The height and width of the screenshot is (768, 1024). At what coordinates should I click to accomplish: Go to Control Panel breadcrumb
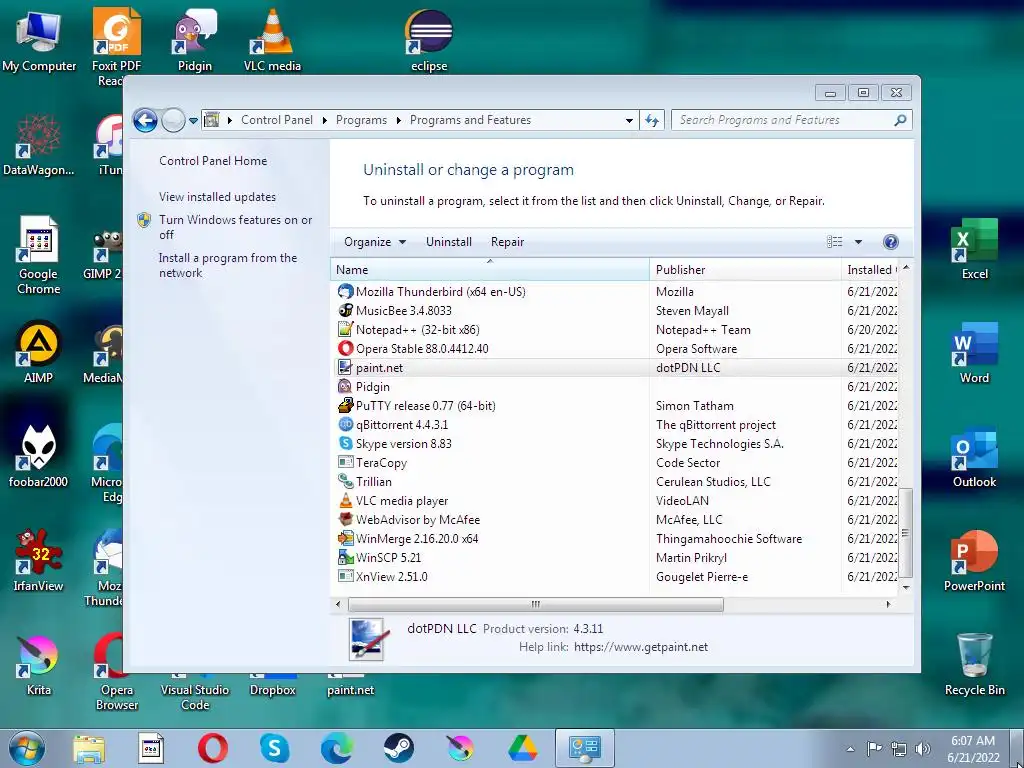(277, 120)
